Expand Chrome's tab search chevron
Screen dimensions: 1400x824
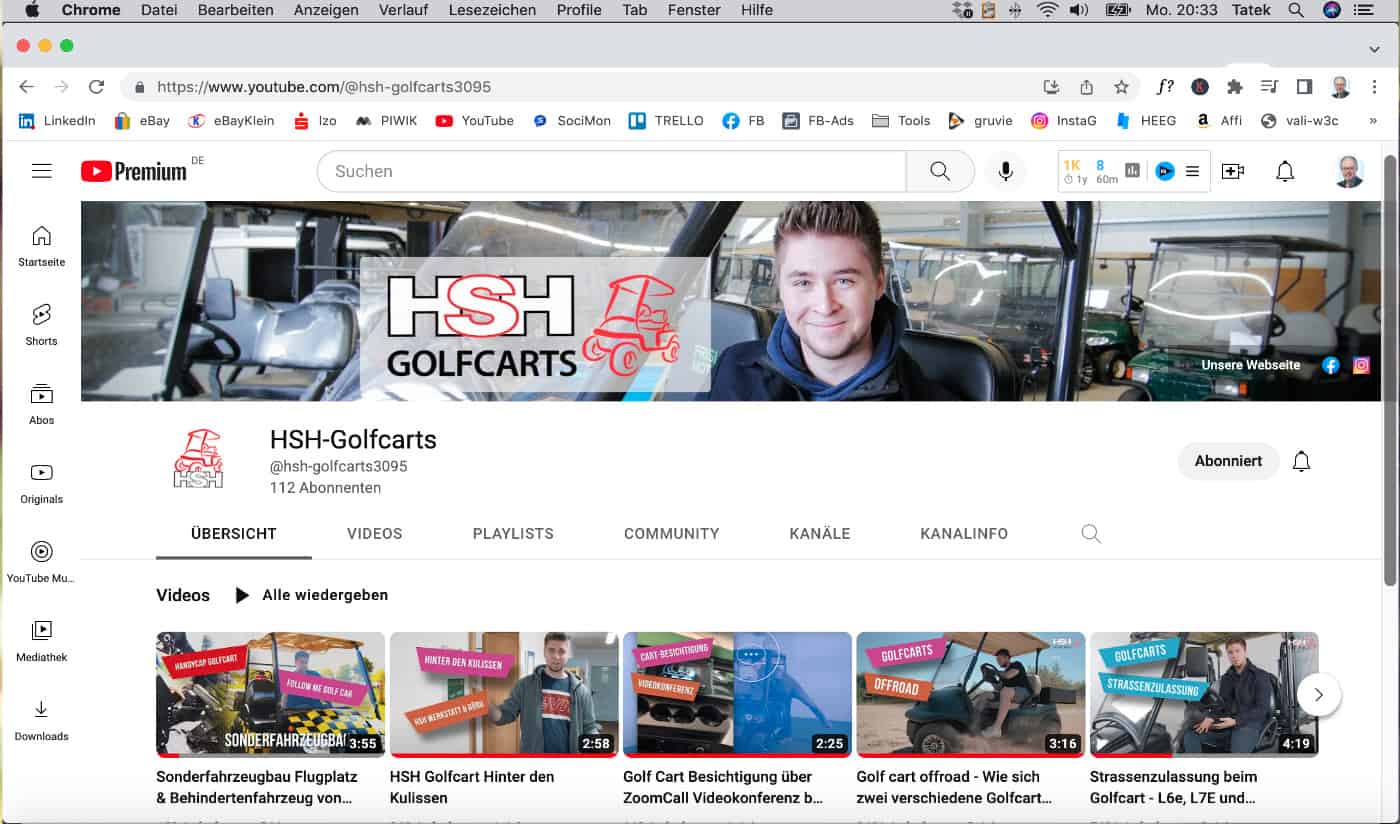point(1374,48)
